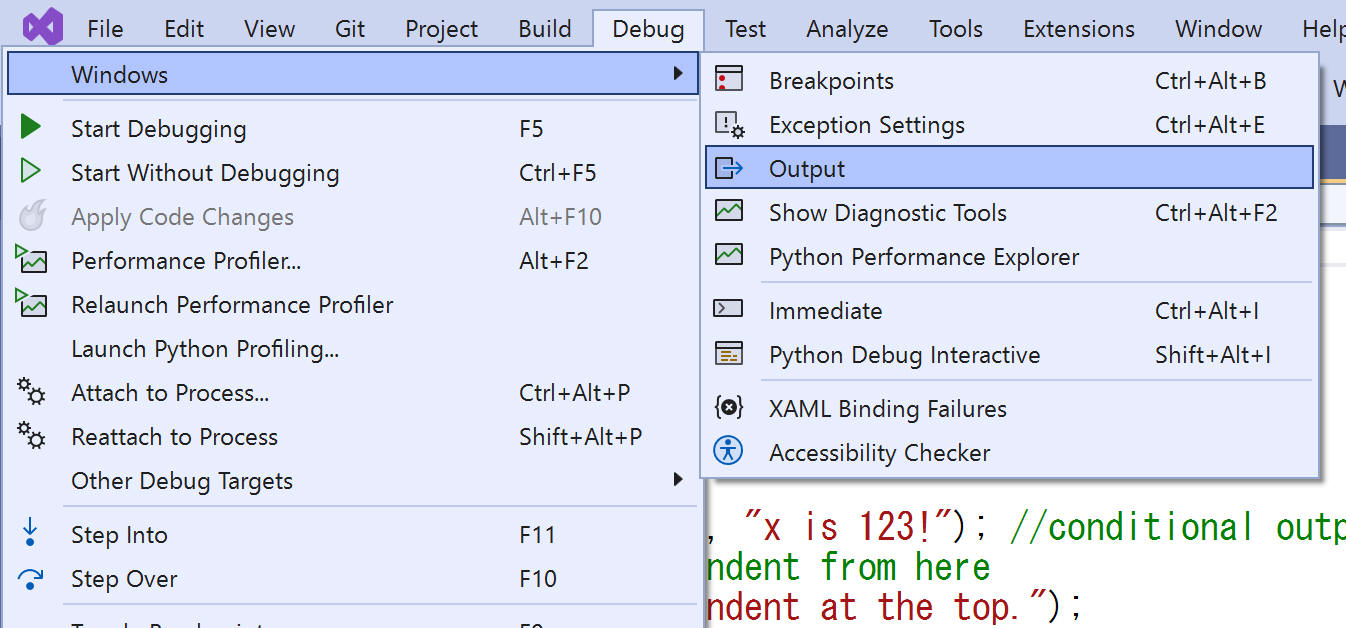Close the open Debug menu
Screen dimensions: 1346x628
(x=648, y=29)
